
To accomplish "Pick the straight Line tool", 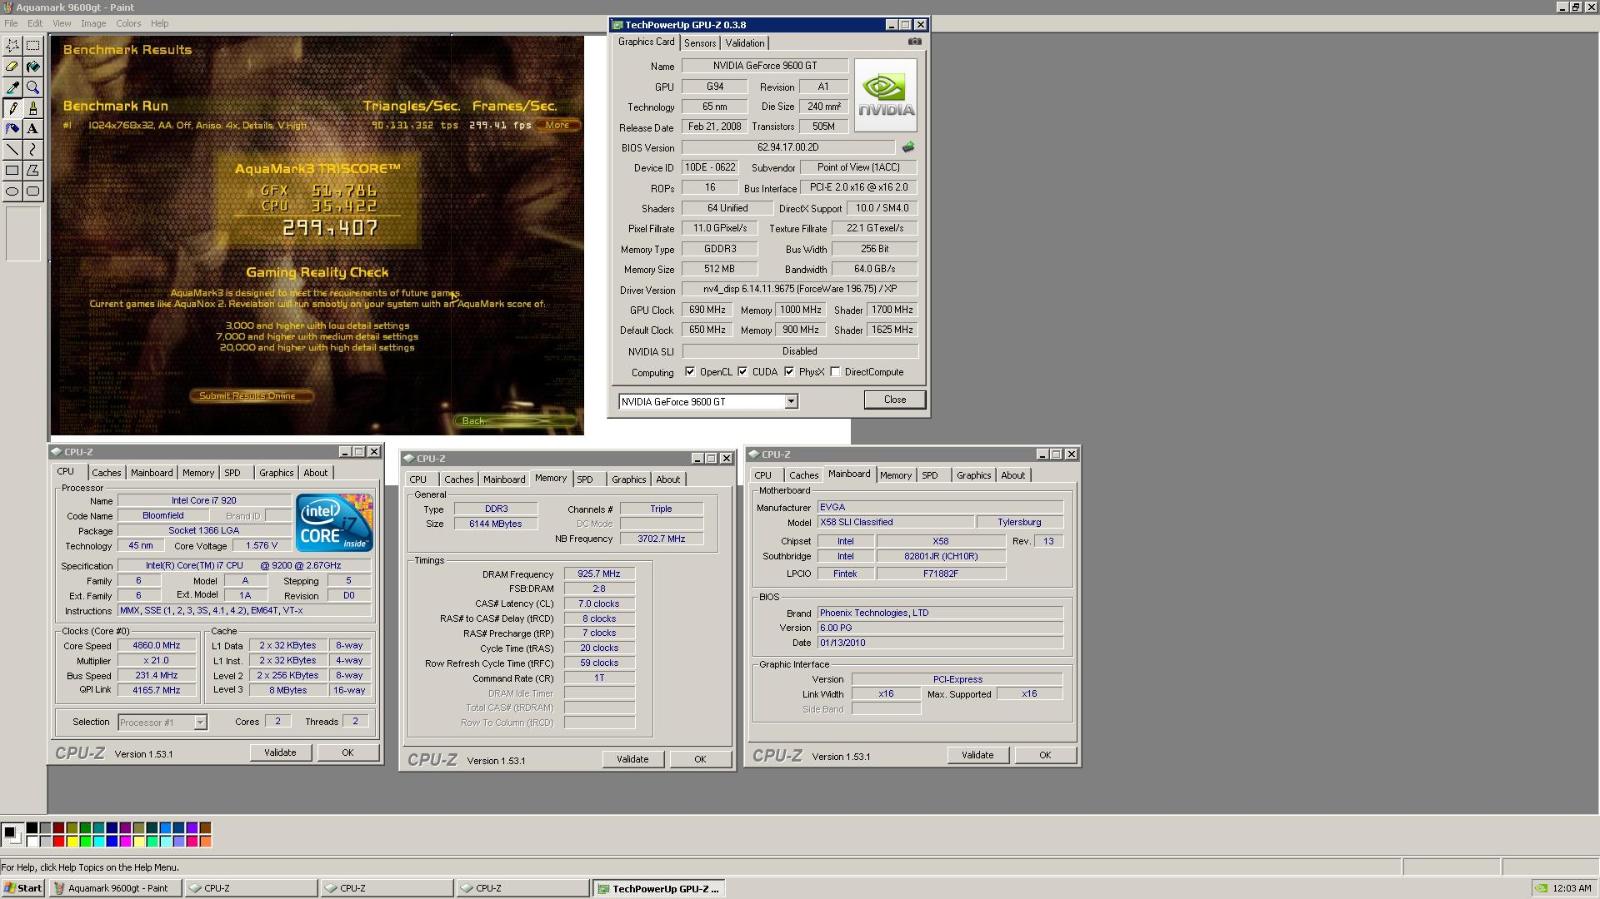I will coord(12,149).
